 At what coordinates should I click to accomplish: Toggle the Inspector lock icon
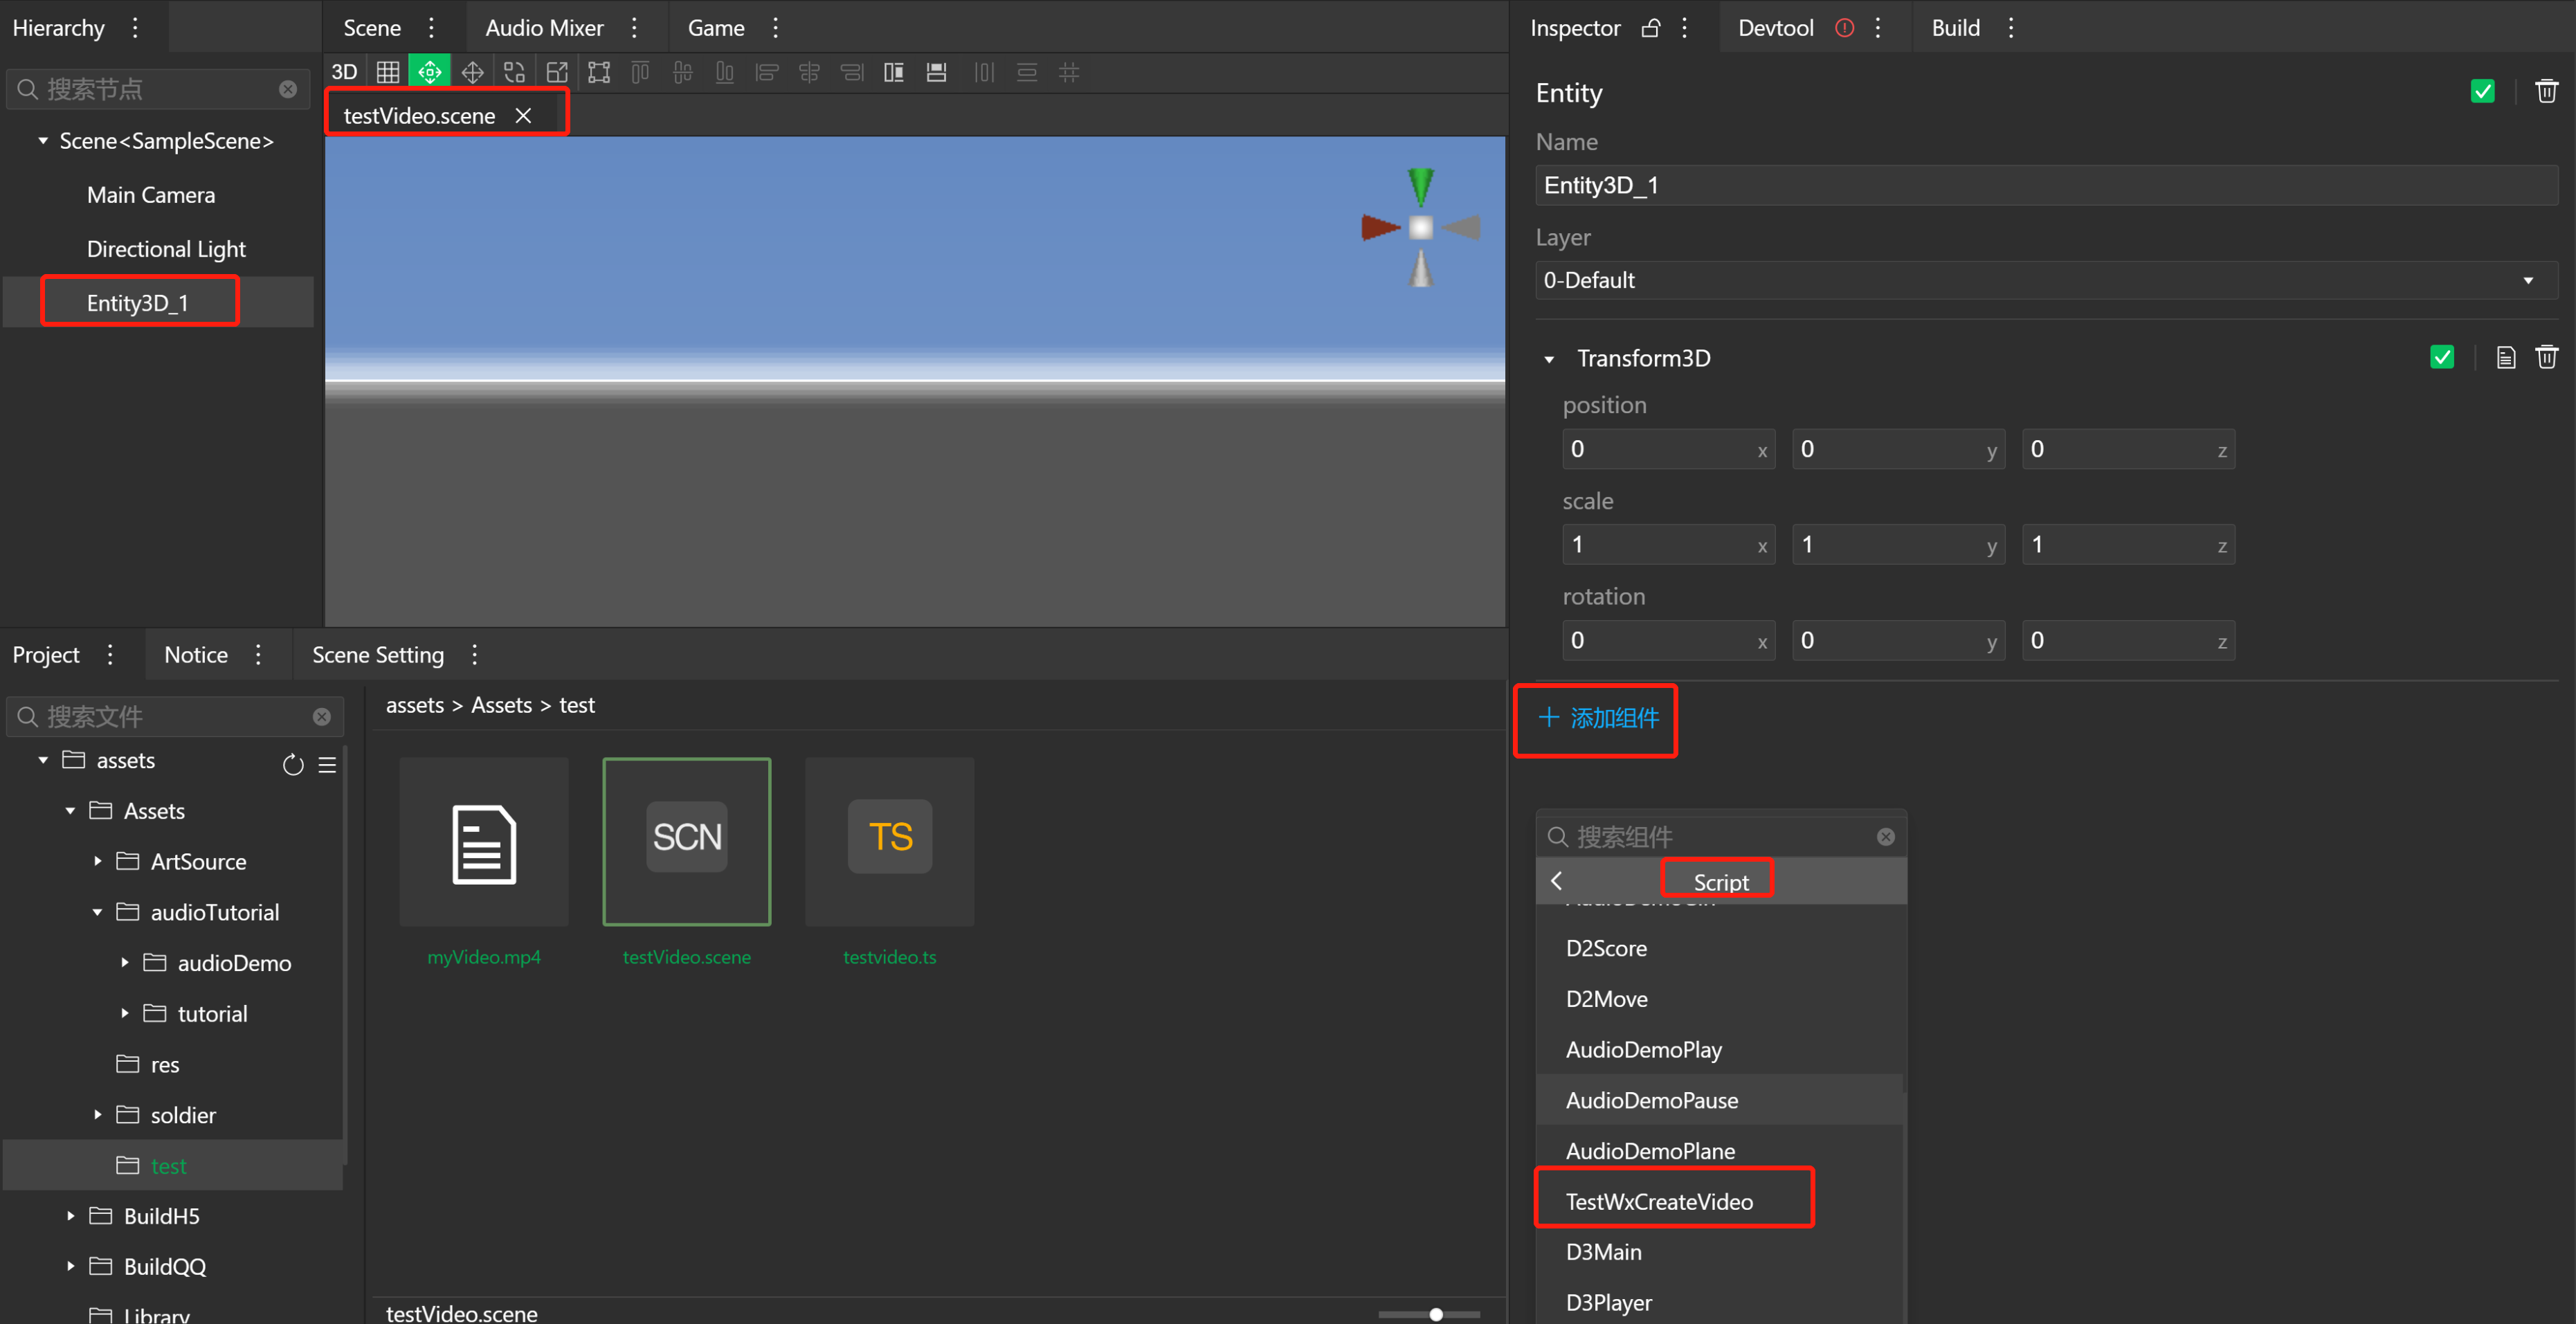point(1651,28)
